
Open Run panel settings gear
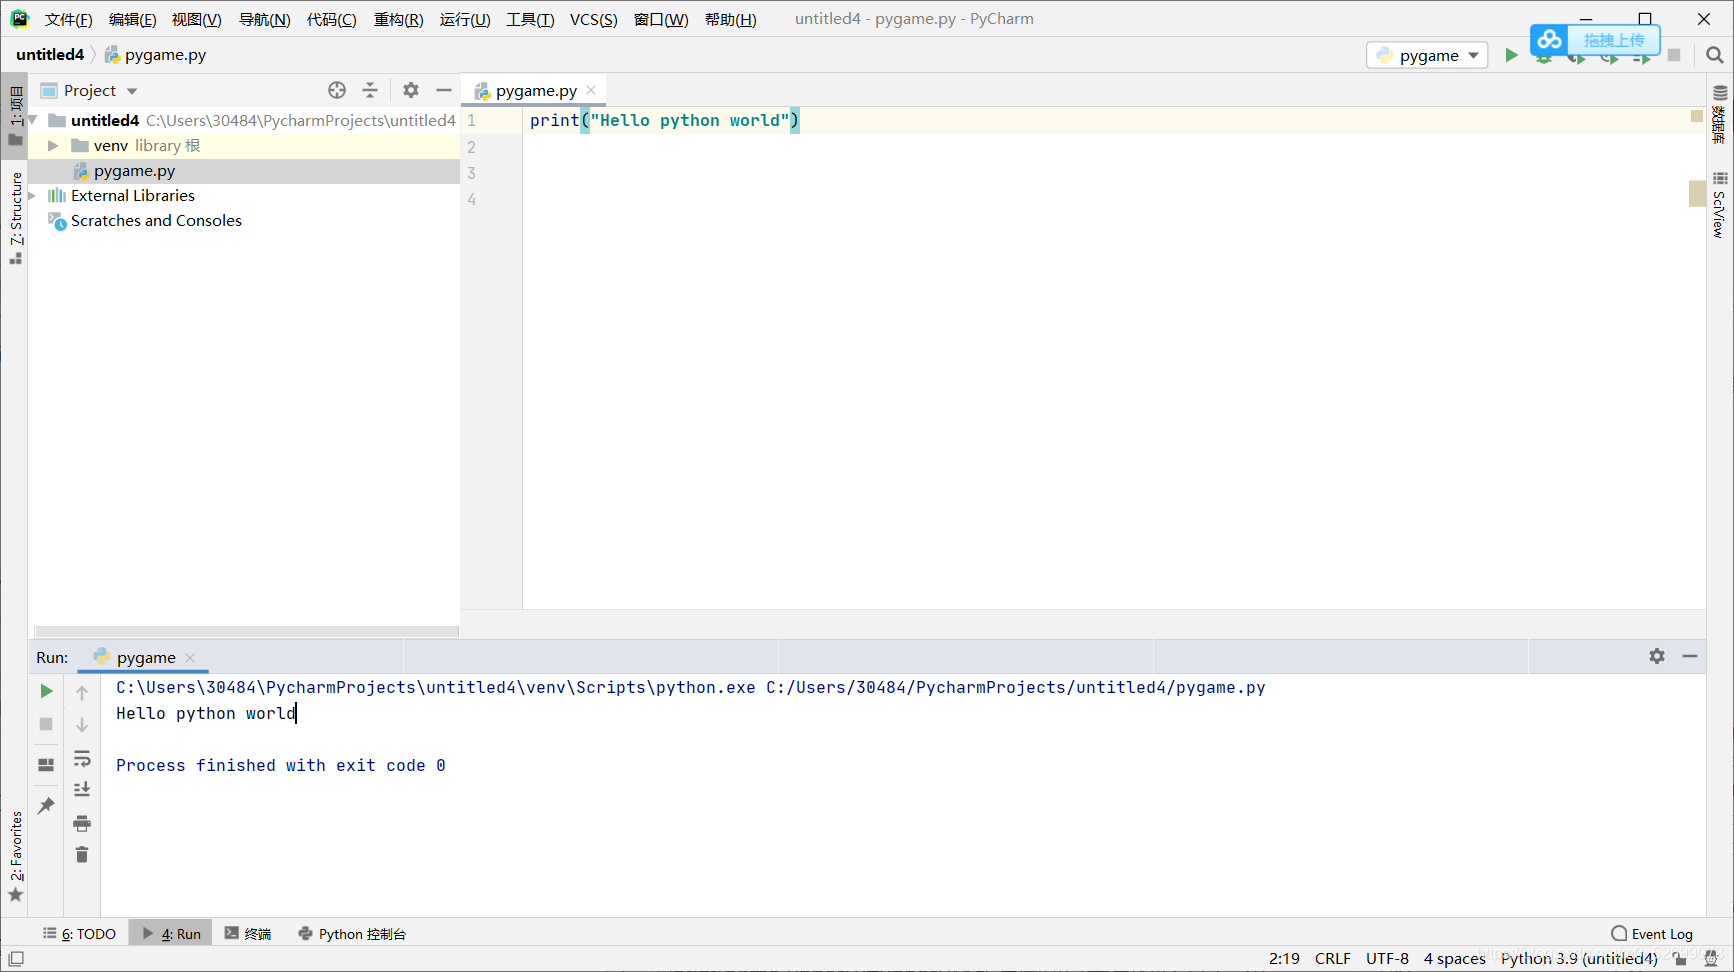click(x=1657, y=656)
